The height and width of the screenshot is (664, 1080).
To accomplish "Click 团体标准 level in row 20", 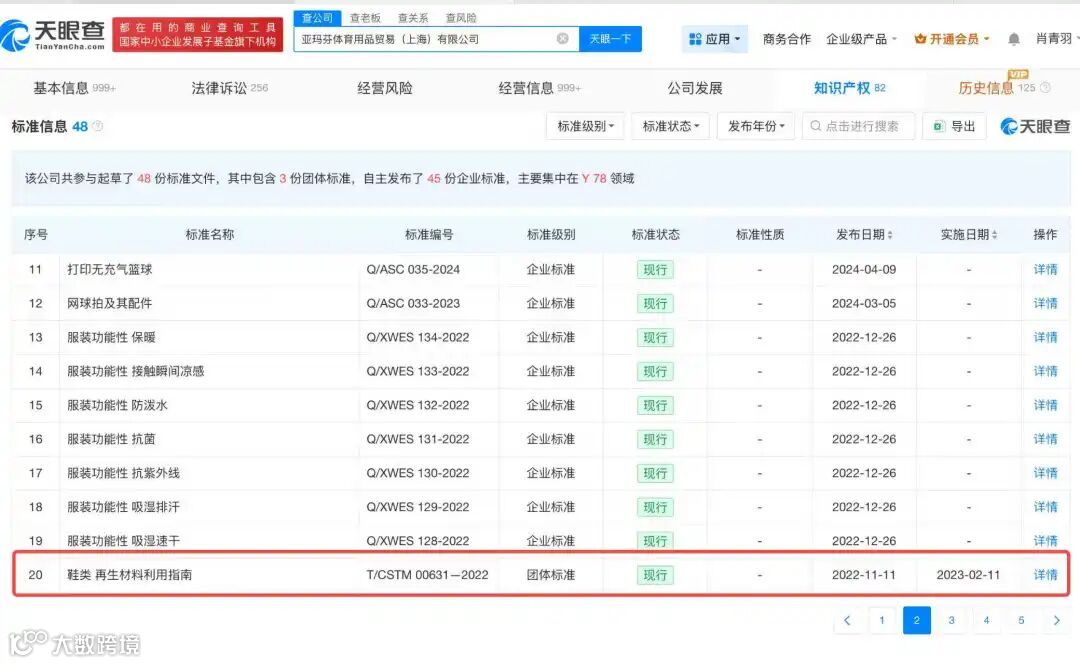I will tap(550, 574).
